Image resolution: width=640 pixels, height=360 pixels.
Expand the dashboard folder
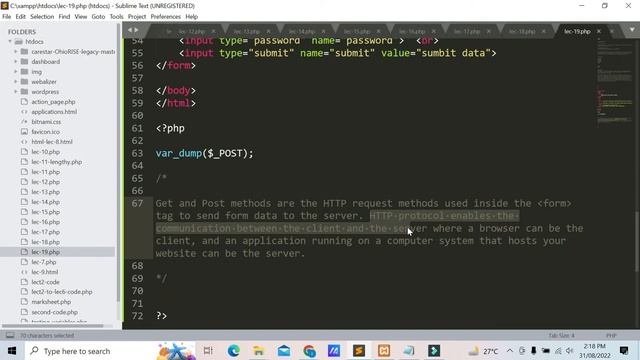16,62
